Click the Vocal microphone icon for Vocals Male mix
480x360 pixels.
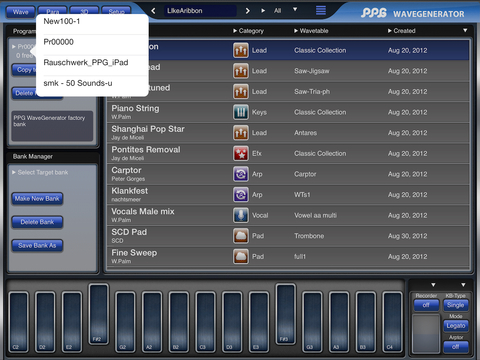click(241, 216)
